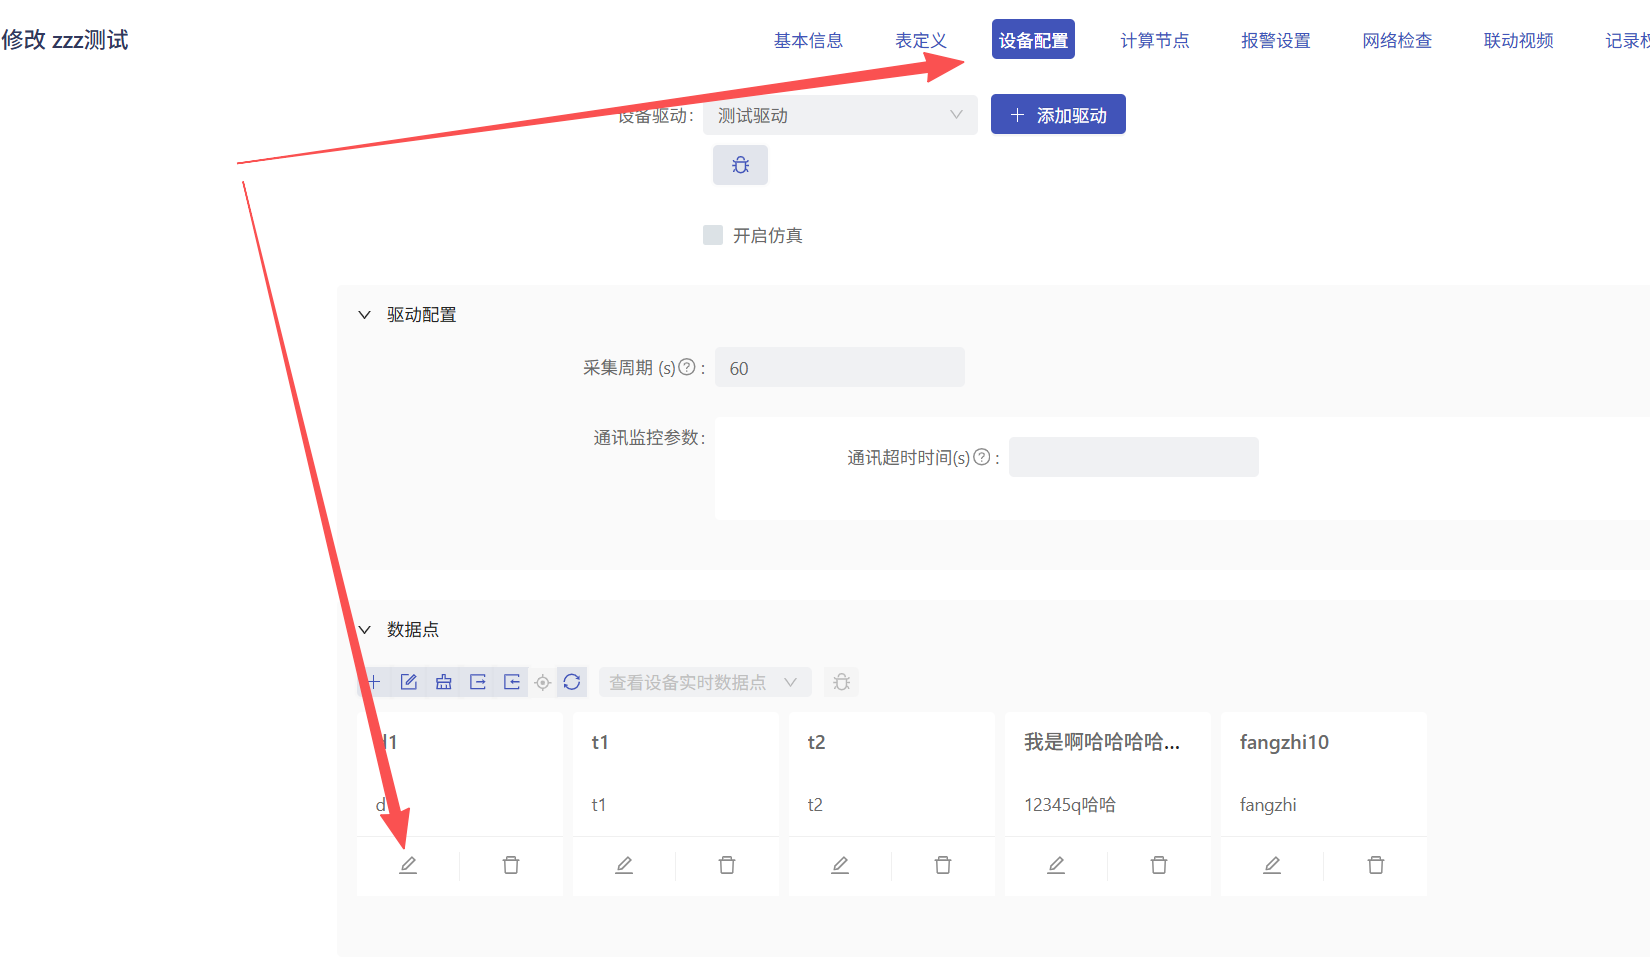The width and height of the screenshot is (1650, 957).
Task: Click the refresh data points icon
Action: (572, 682)
